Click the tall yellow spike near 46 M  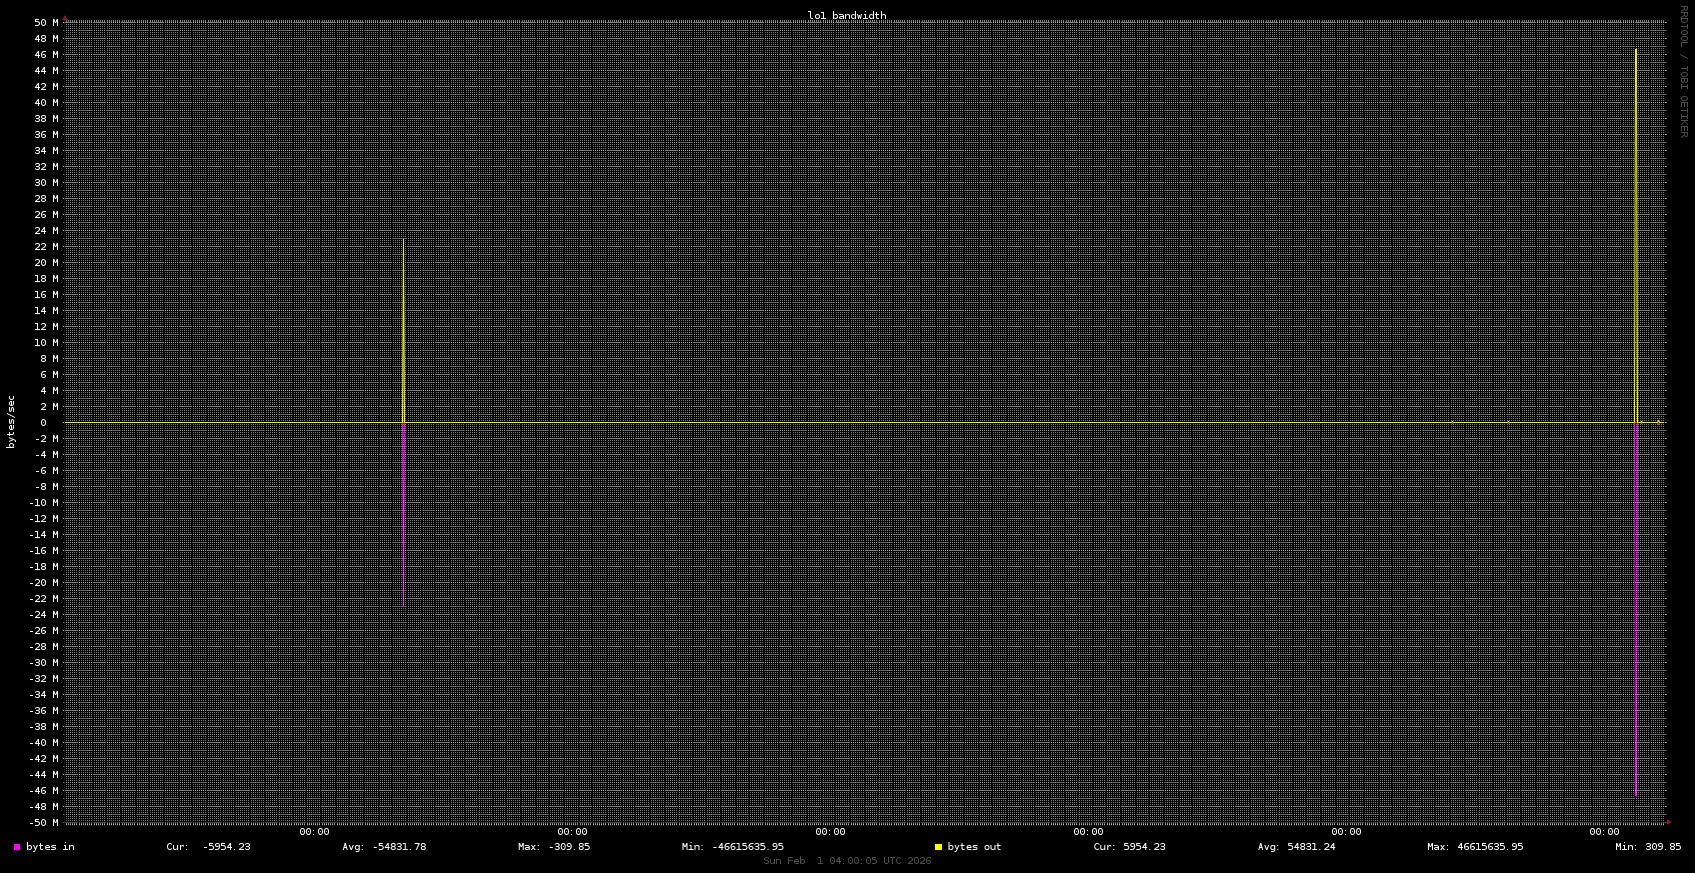pyautogui.click(x=1636, y=200)
